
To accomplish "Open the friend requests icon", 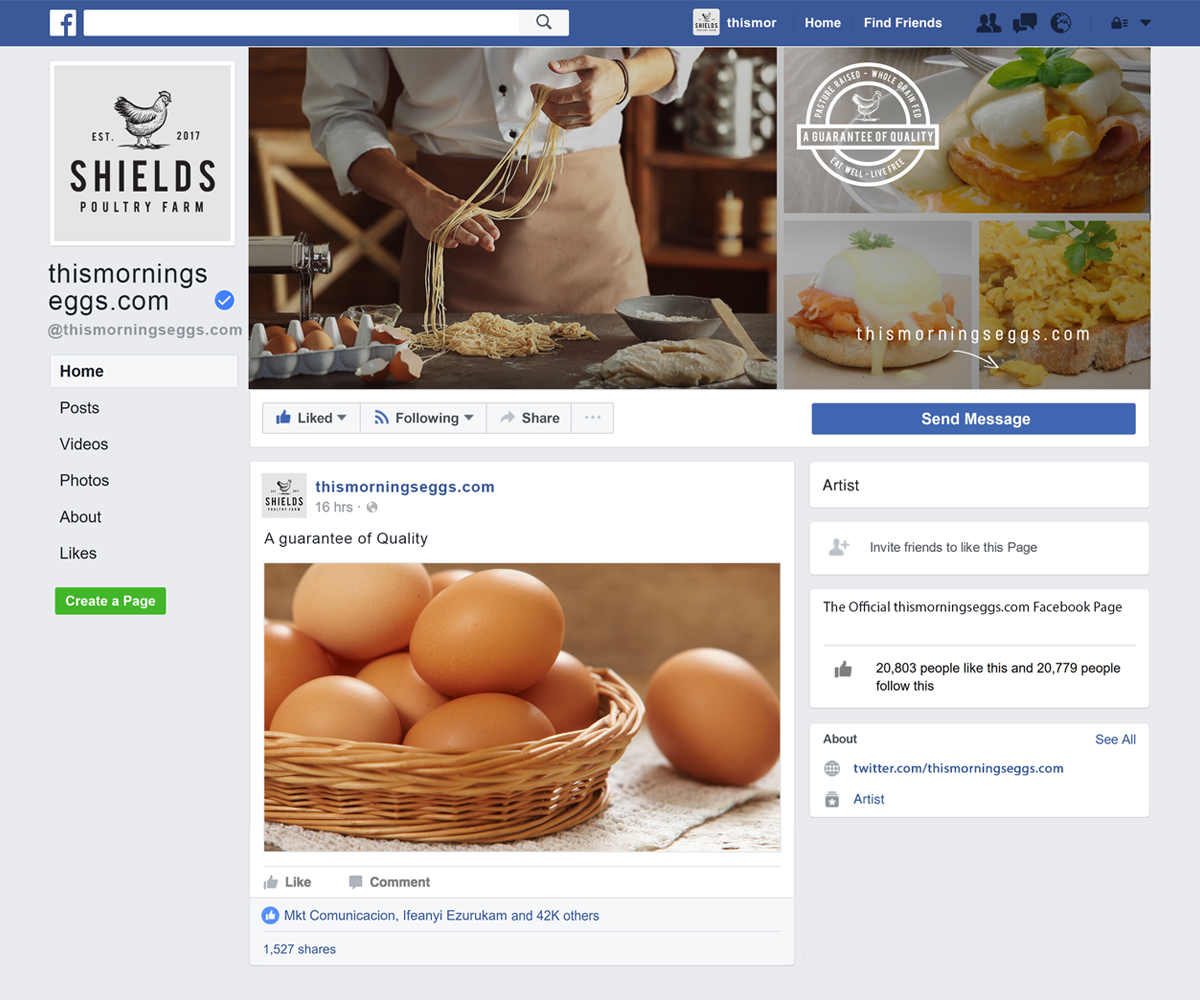I will coord(989,23).
